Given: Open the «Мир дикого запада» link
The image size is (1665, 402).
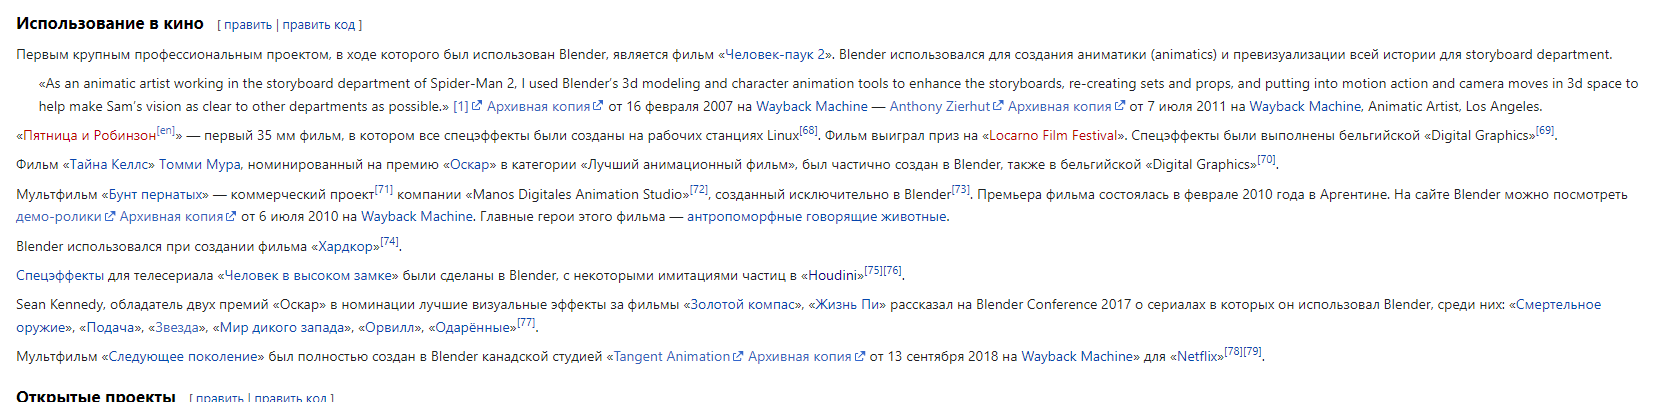Looking at the screenshot, I should pyautogui.click(x=282, y=327).
